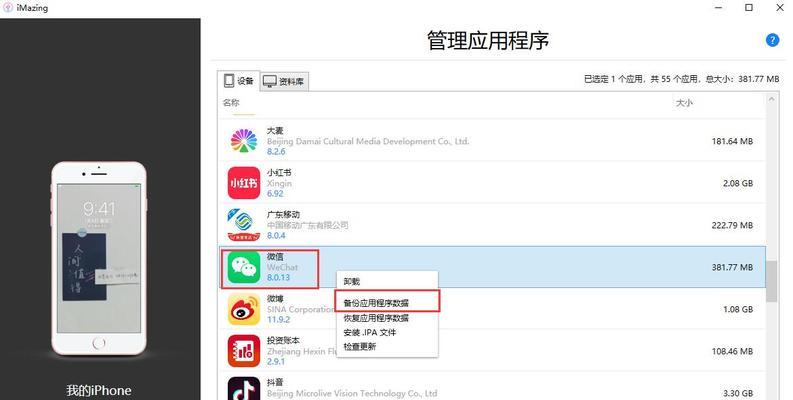The image size is (793, 400).
Task: Select the 大麦 app name text
Action: tap(275, 130)
